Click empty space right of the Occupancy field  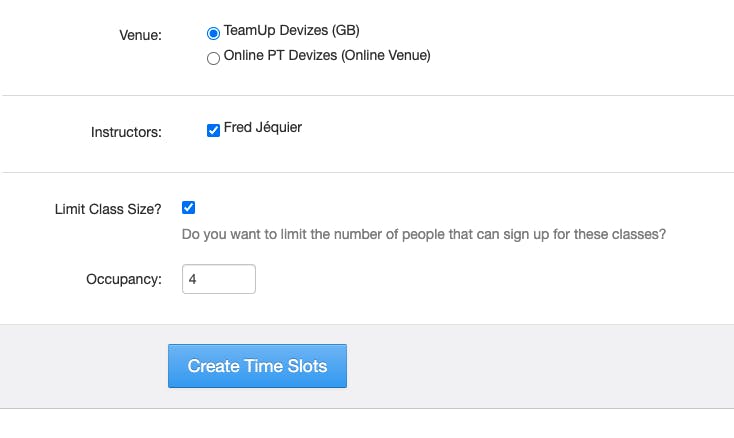(450, 280)
